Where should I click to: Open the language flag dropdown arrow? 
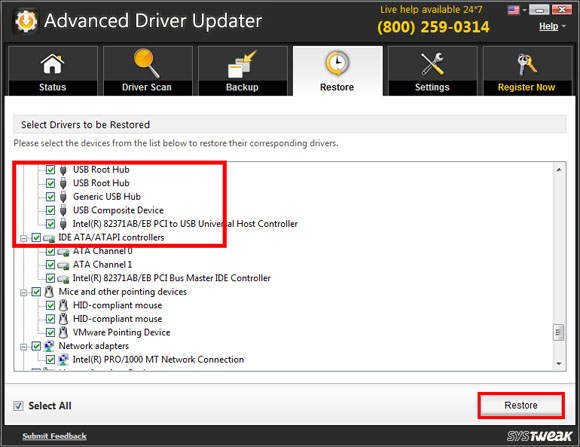pyautogui.click(x=524, y=10)
